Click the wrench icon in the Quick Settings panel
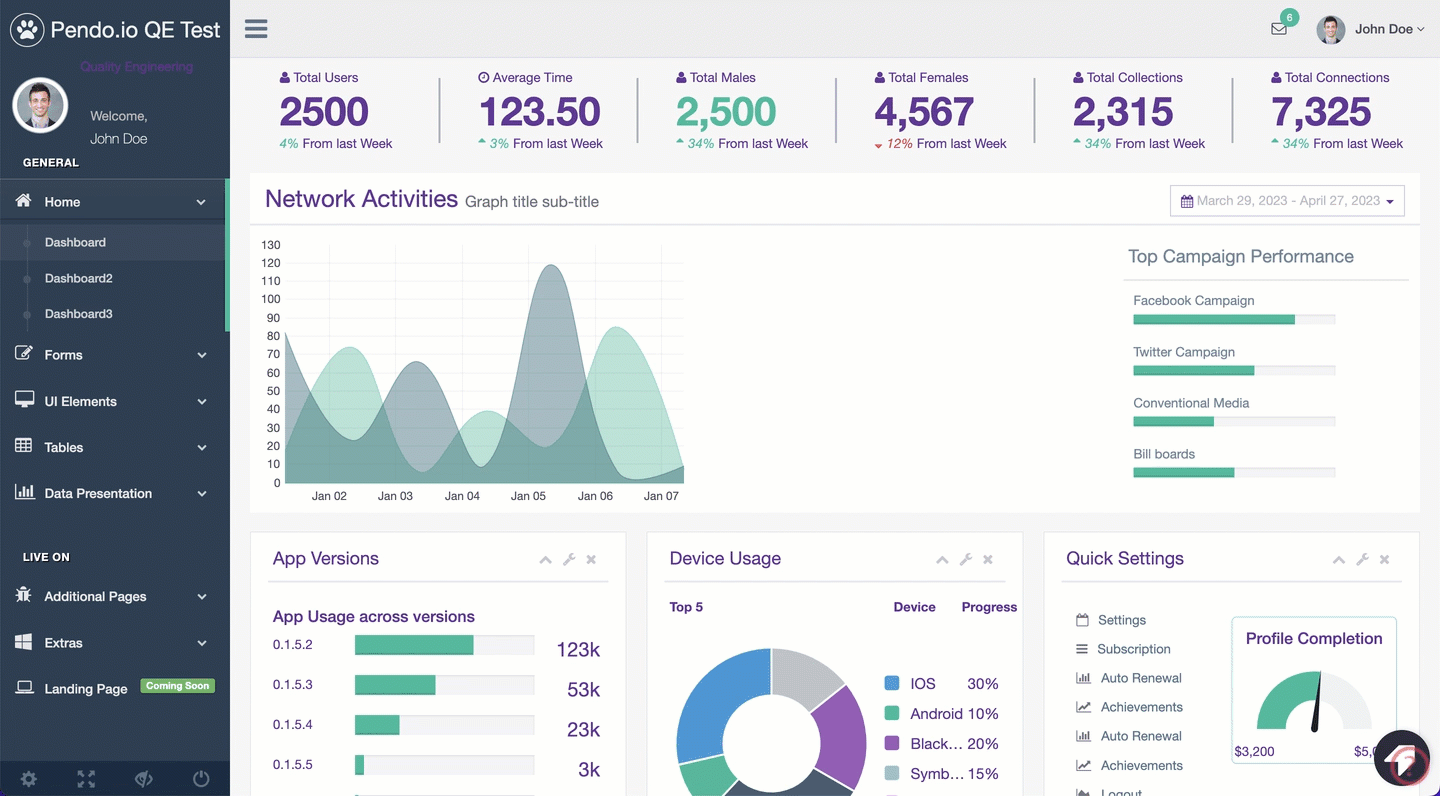 (x=1362, y=560)
